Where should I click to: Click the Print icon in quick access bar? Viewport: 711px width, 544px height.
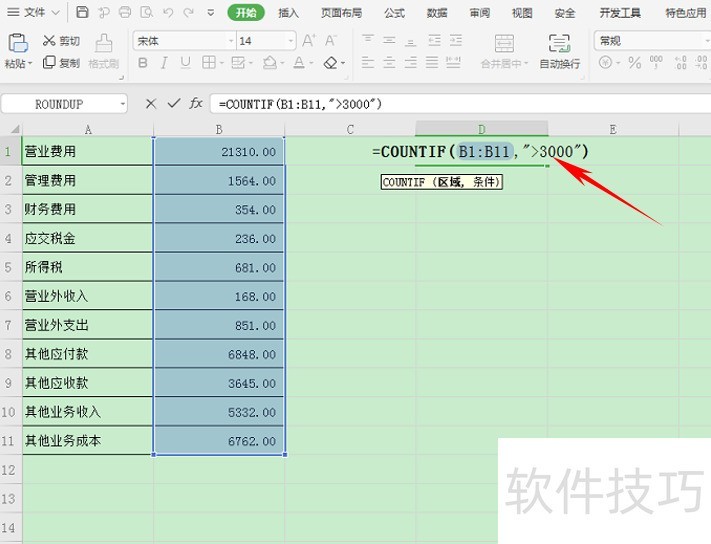pos(125,12)
